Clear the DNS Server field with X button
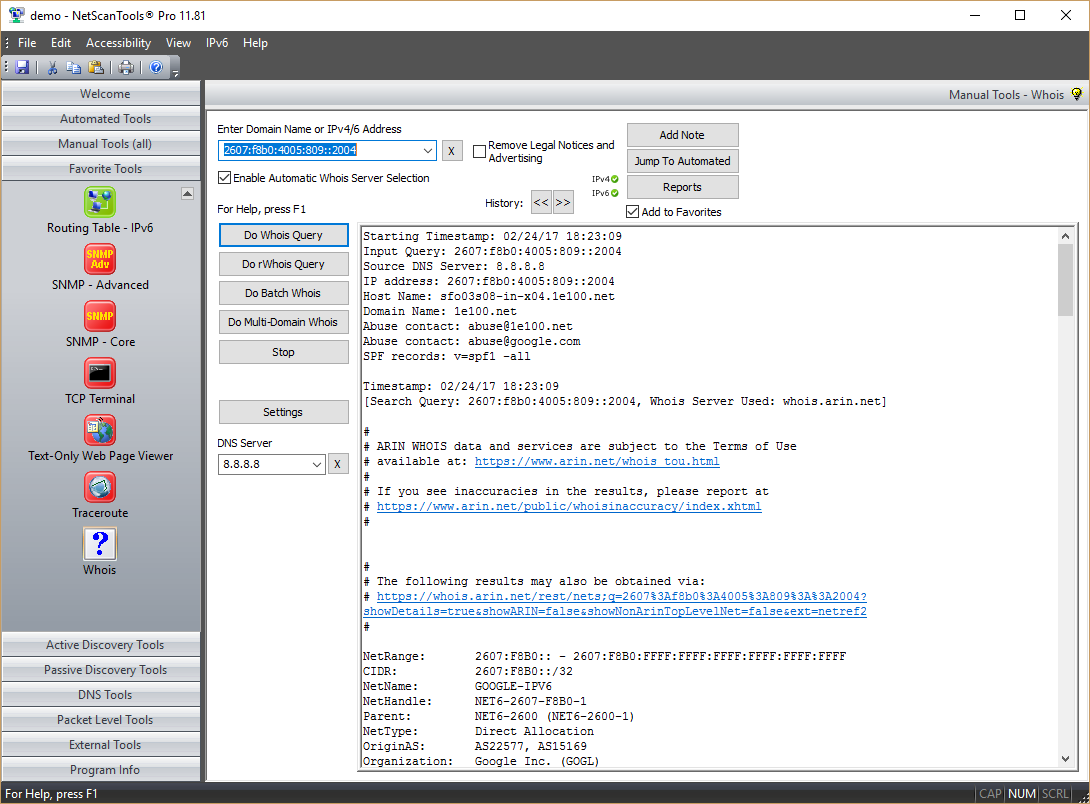This screenshot has width=1090, height=804. click(x=338, y=464)
